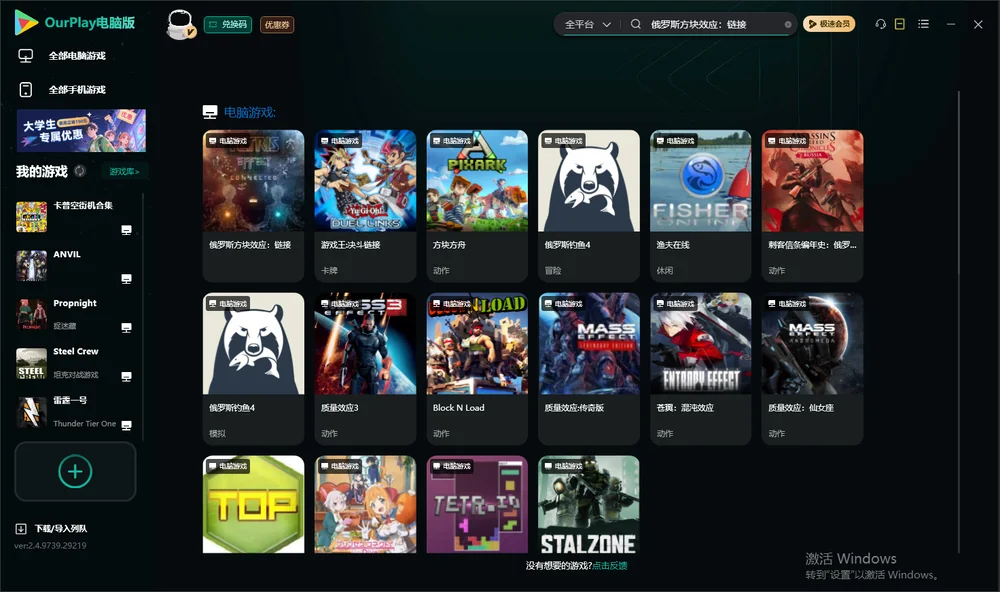Screen dimensions: 1000x592
Task: Click the 刺客信条编年史：俄罗... card title
Action: (x=812, y=245)
